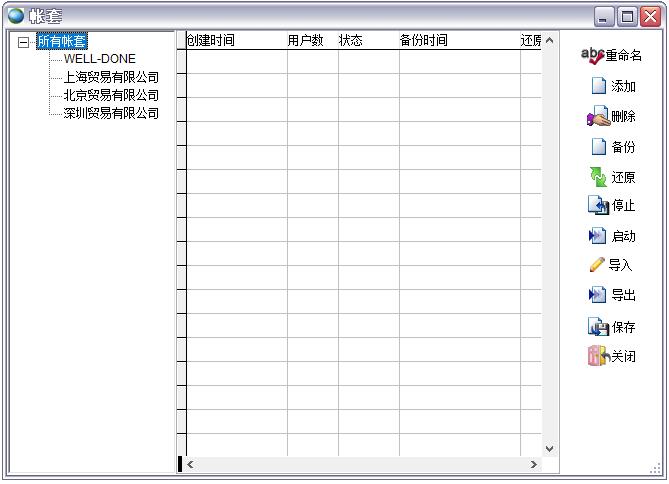The width and height of the screenshot is (669, 484).
Task: Click the Rename (重命名) icon button
Action: click(x=592, y=56)
